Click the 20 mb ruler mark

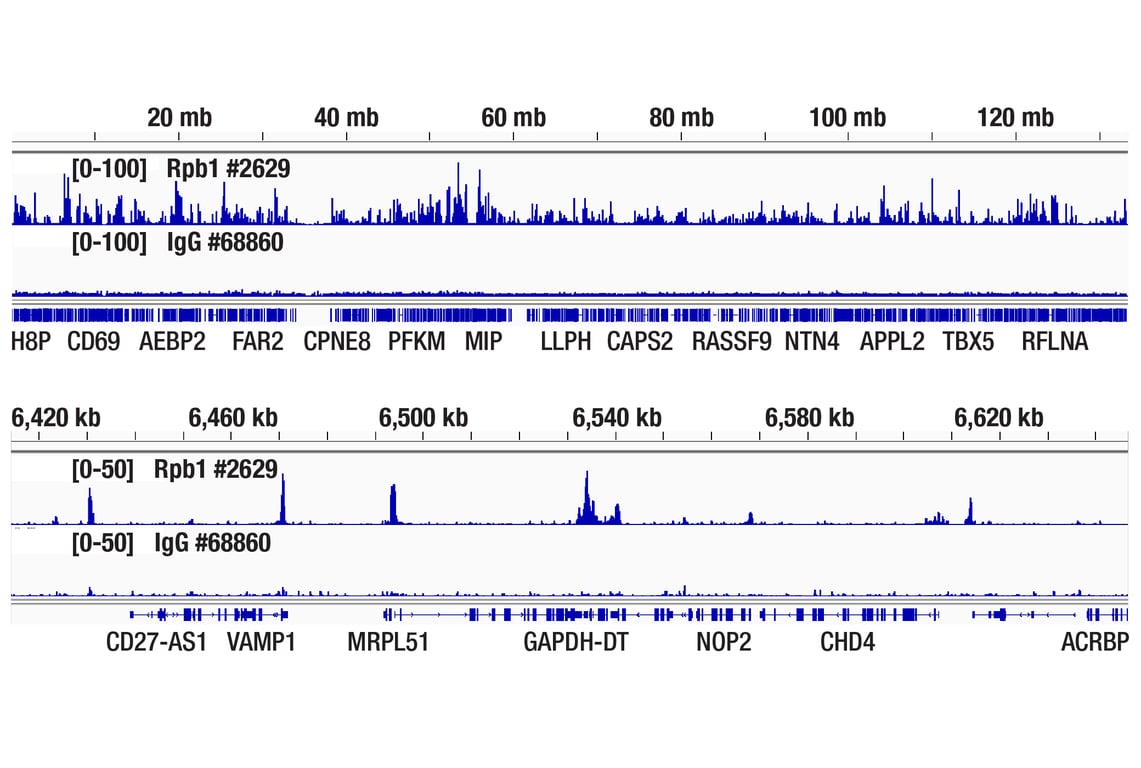(179, 118)
